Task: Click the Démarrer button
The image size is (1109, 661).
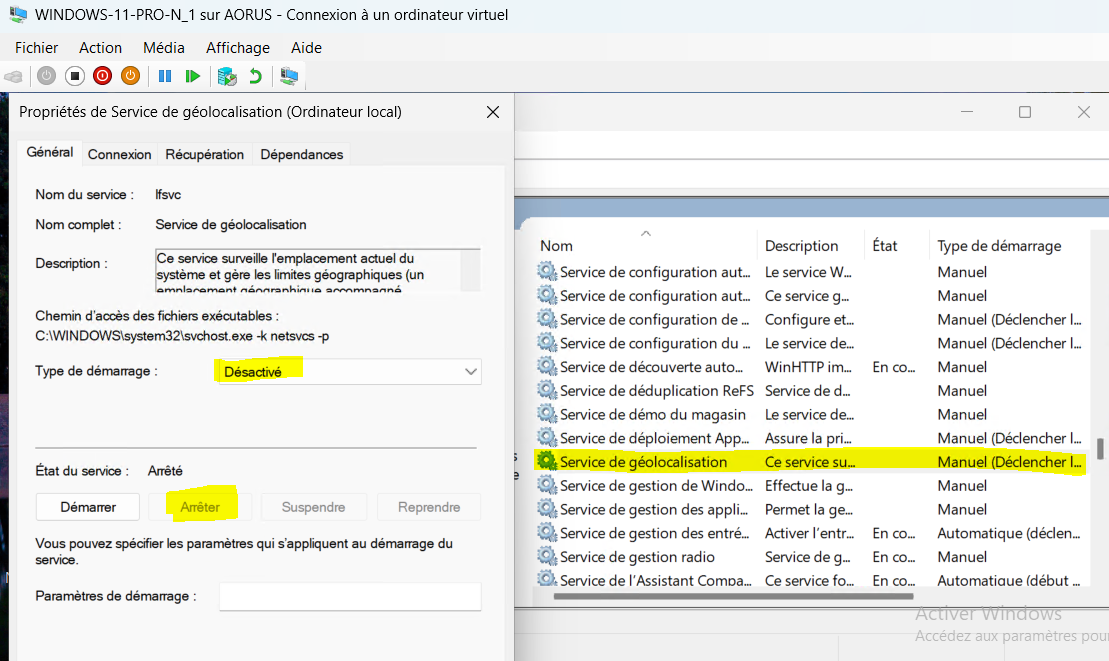Action: pyautogui.click(x=88, y=507)
